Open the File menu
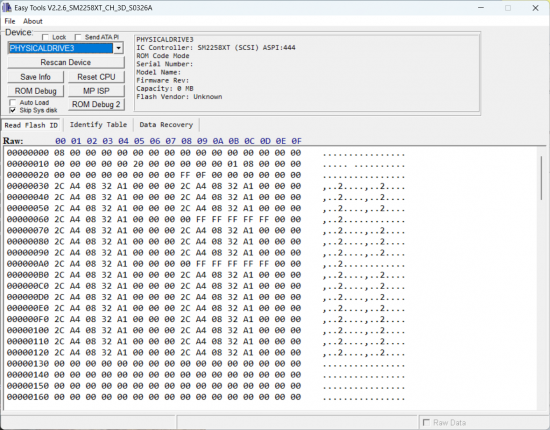 click(10, 21)
